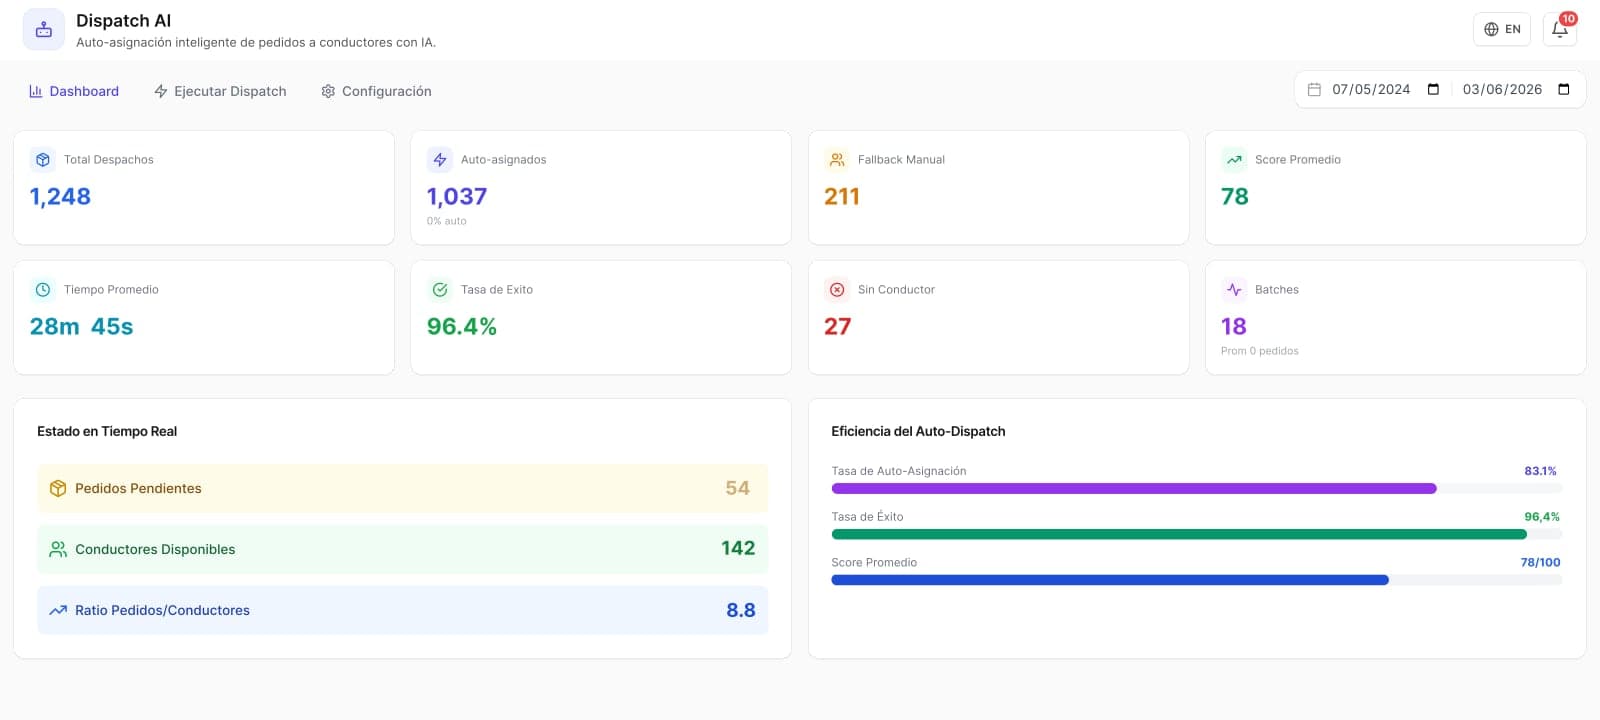This screenshot has height=720, width=1600.
Task: Click the Sin Conductor red X icon
Action: tap(837, 289)
